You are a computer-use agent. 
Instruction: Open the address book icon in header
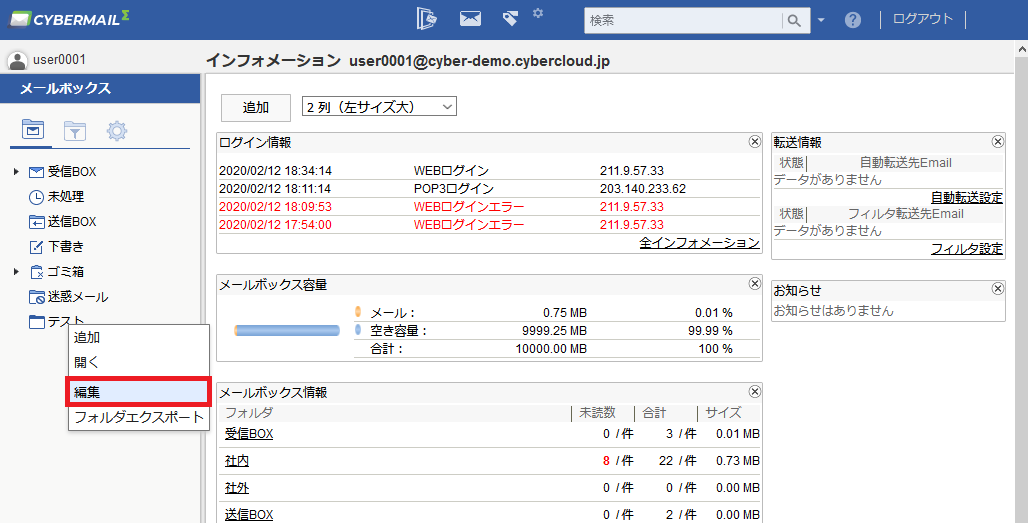coord(427,18)
